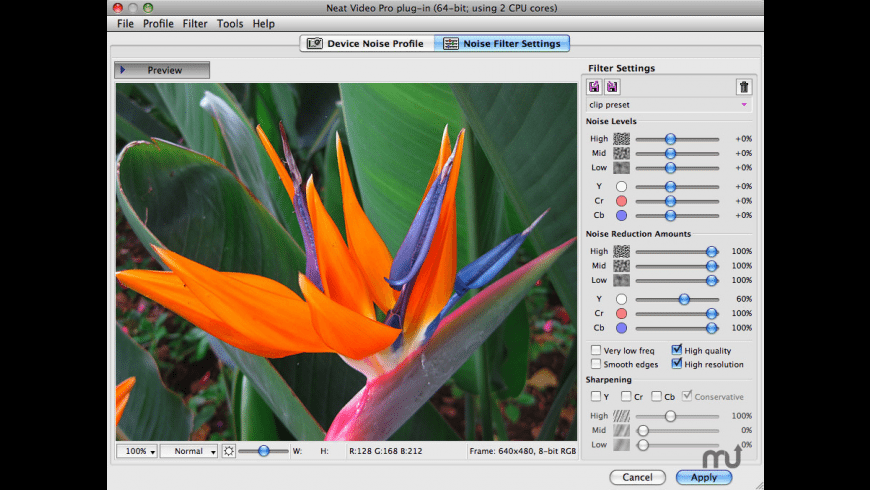Open the File menu

pyautogui.click(x=125, y=24)
